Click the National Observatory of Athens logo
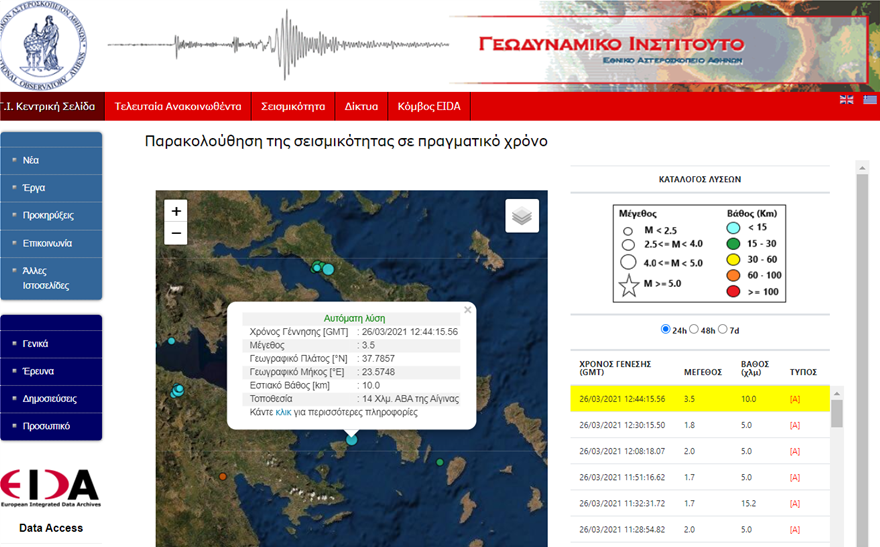The image size is (880, 547). pyautogui.click(x=44, y=45)
